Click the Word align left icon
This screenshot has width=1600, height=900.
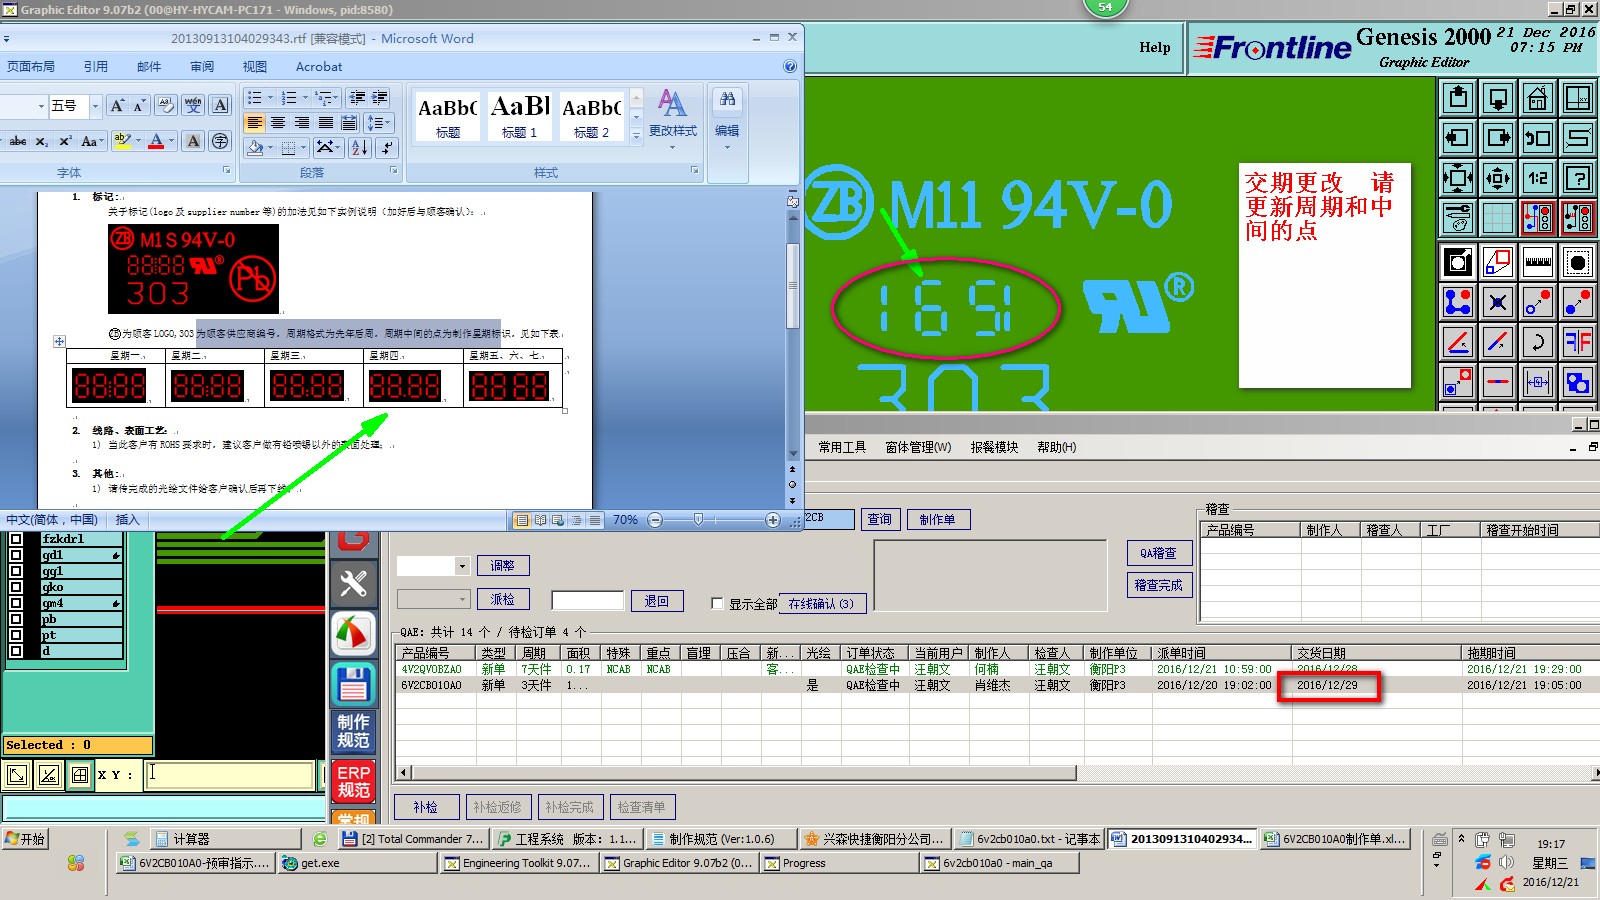(x=255, y=123)
